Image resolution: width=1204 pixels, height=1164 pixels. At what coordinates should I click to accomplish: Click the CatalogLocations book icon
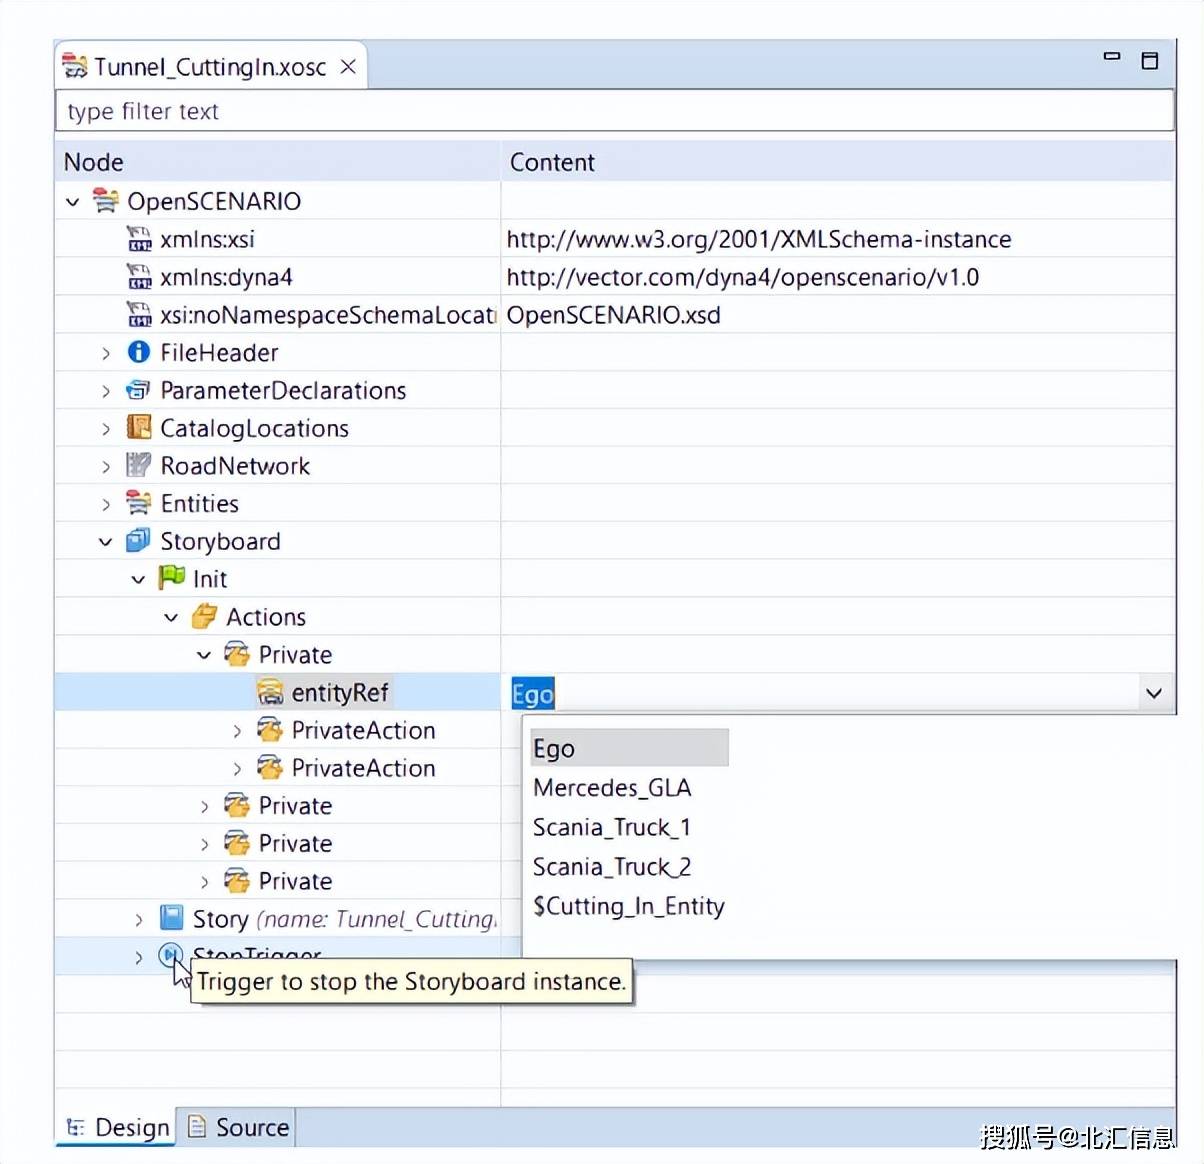pyautogui.click(x=138, y=427)
